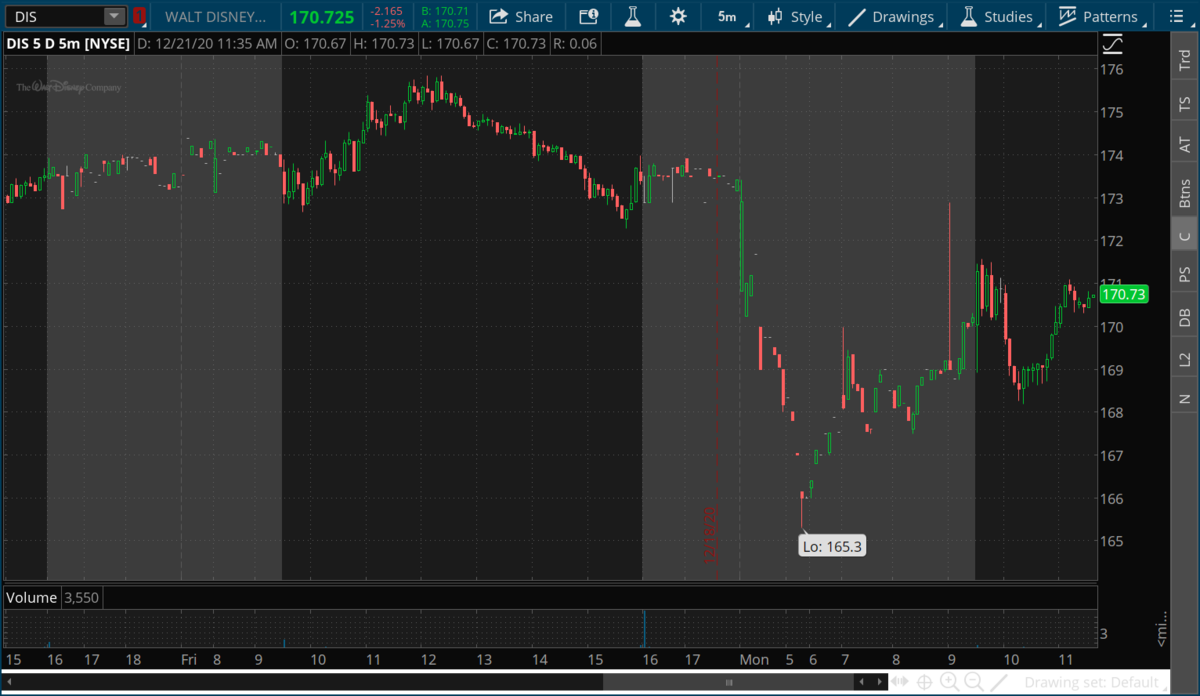Click the 12/18/20 vertical date marker
The width and height of the screenshot is (1200, 696).
[x=712, y=535]
